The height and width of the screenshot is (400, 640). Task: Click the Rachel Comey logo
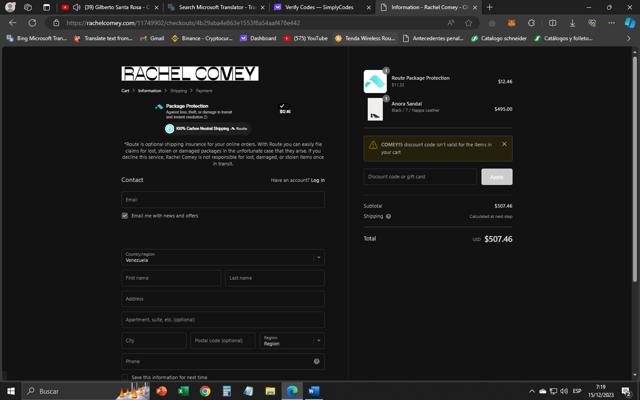[190, 73]
